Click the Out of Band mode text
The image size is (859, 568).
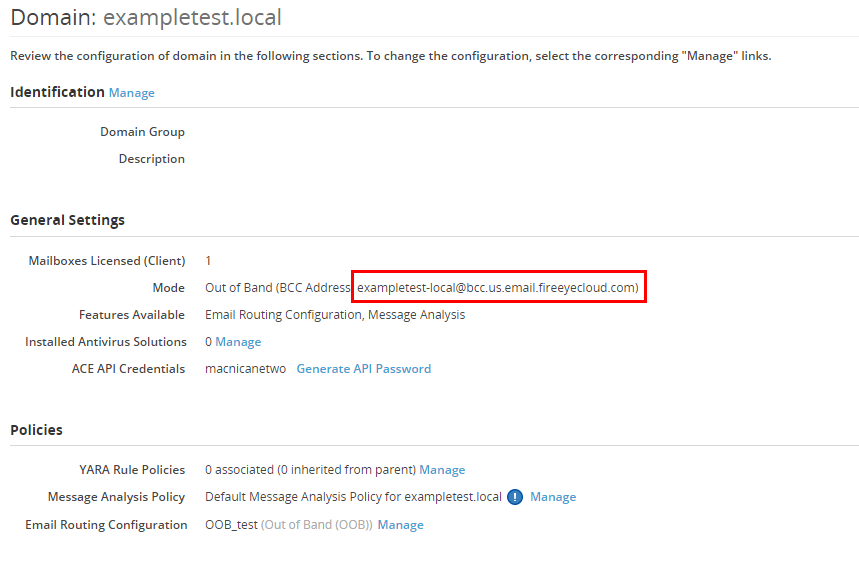[238, 288]
